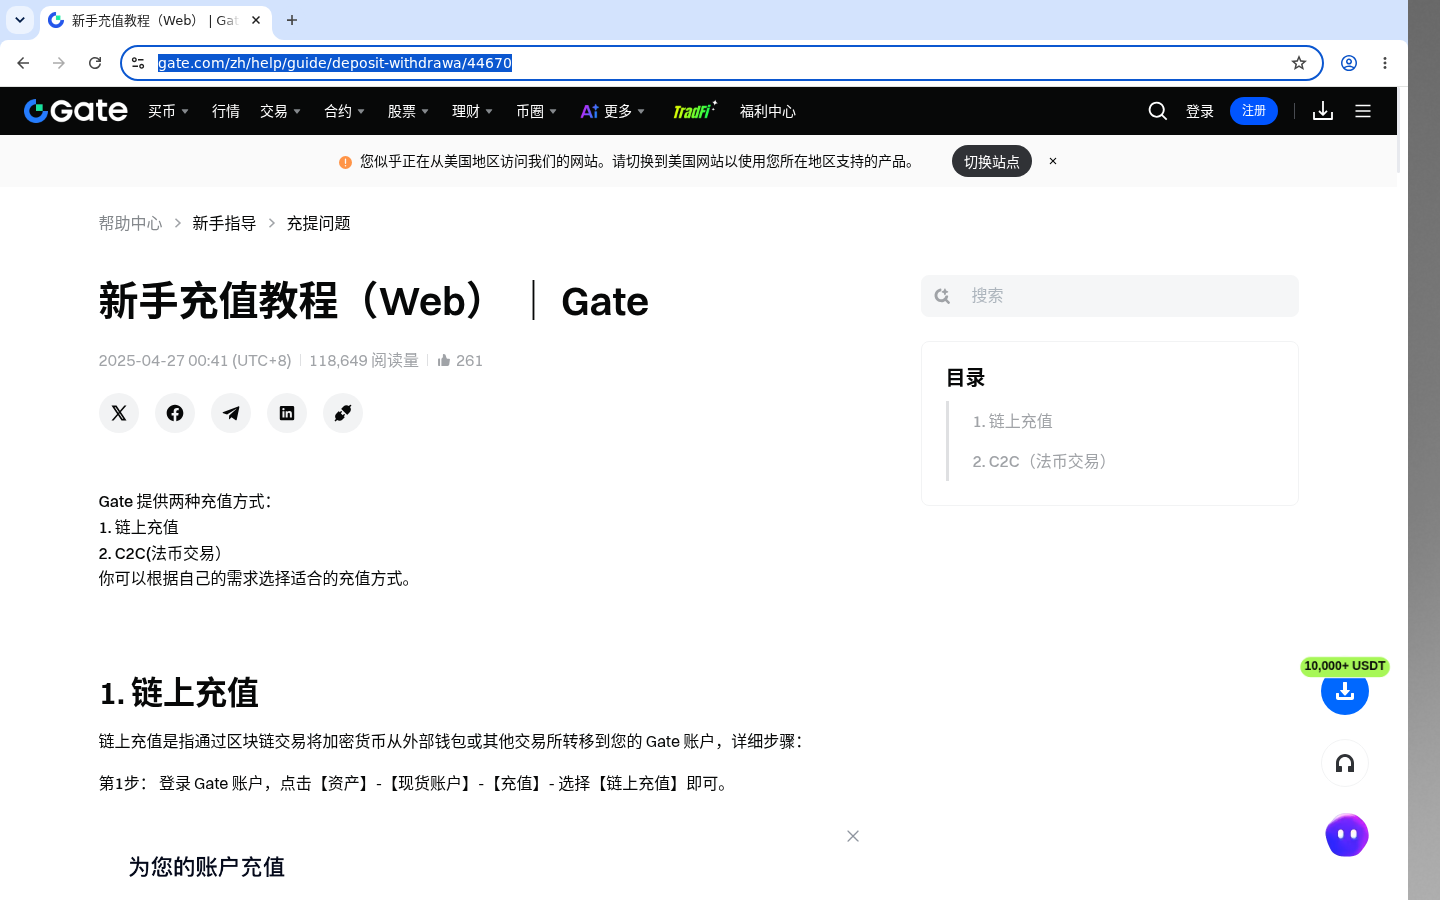Open Chrome three-dot menu
1440x900 pixels.
[1385, 63]
